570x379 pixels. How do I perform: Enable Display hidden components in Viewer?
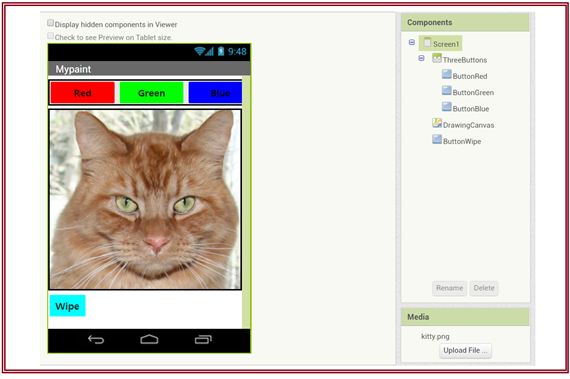point(51,23)
